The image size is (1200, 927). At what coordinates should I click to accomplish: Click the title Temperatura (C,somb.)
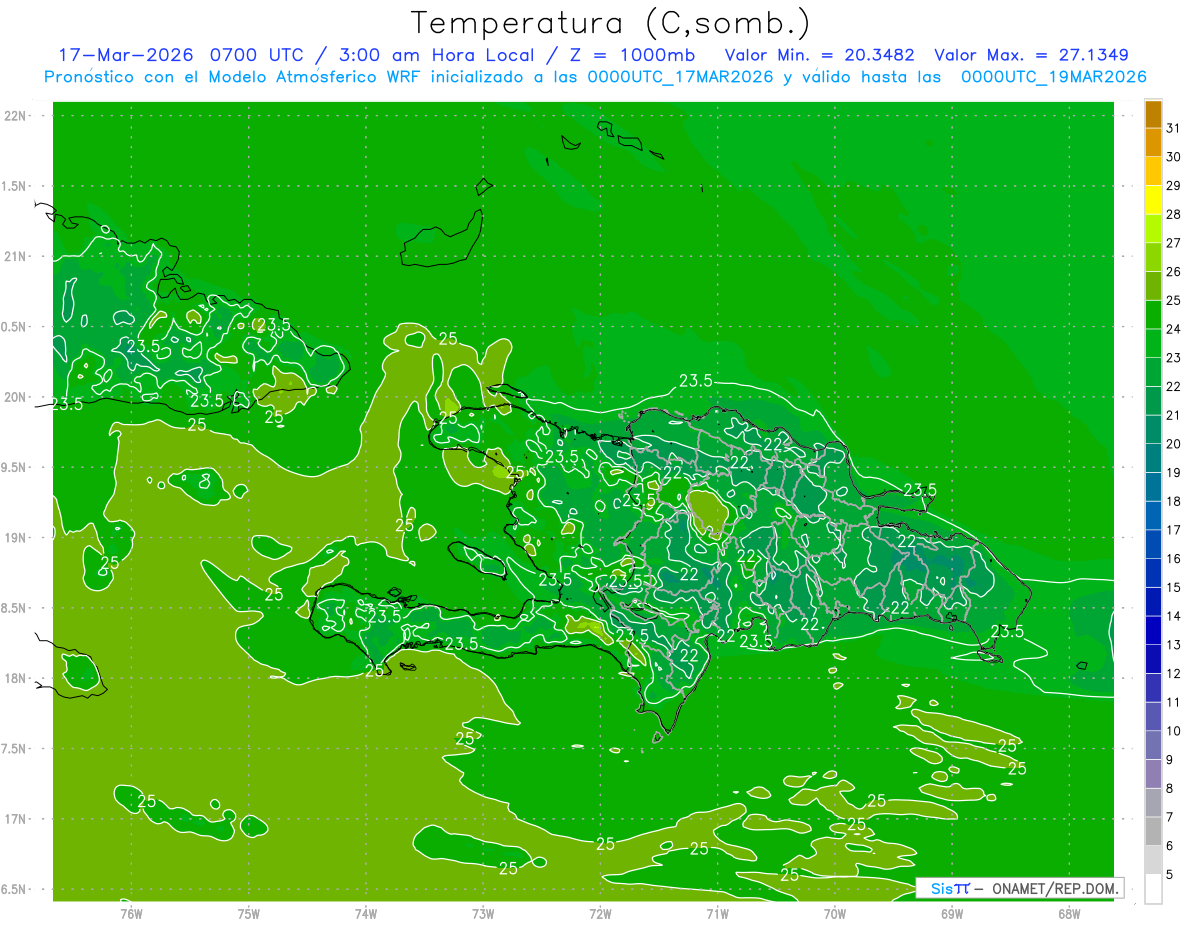click(x=611, y=23)
